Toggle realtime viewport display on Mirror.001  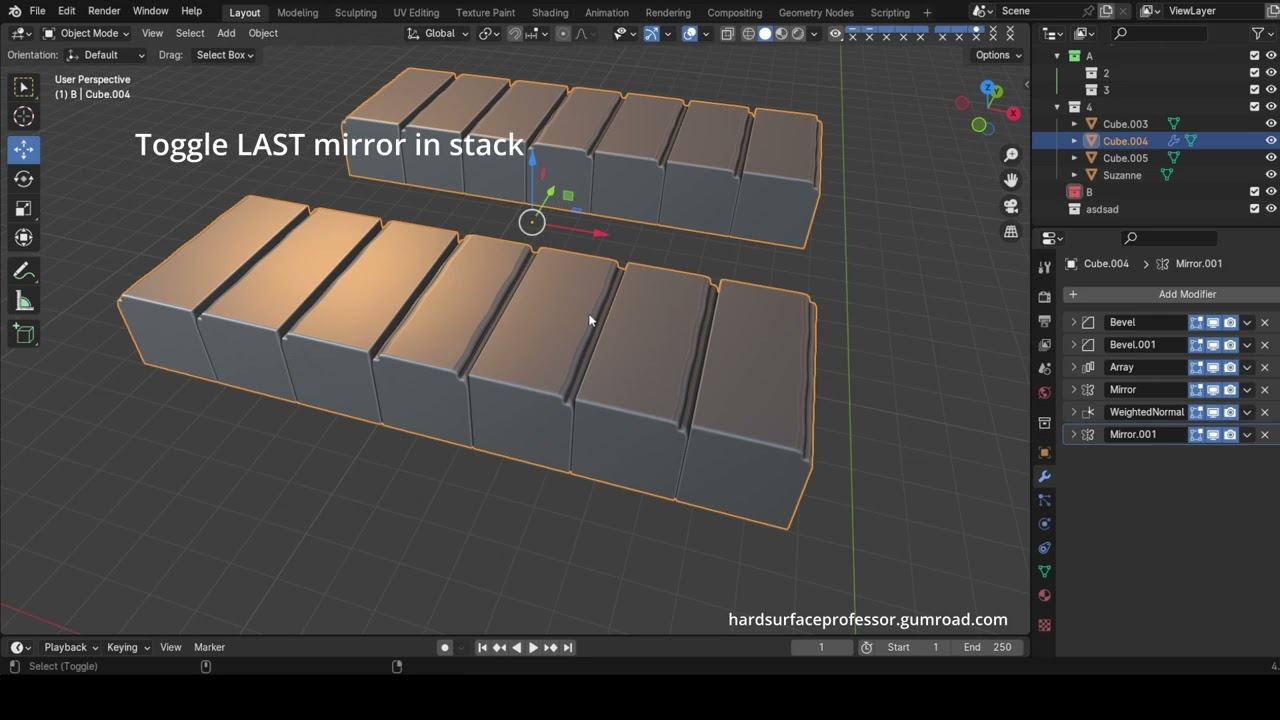pyautogui.click(x=1213, y=435)
